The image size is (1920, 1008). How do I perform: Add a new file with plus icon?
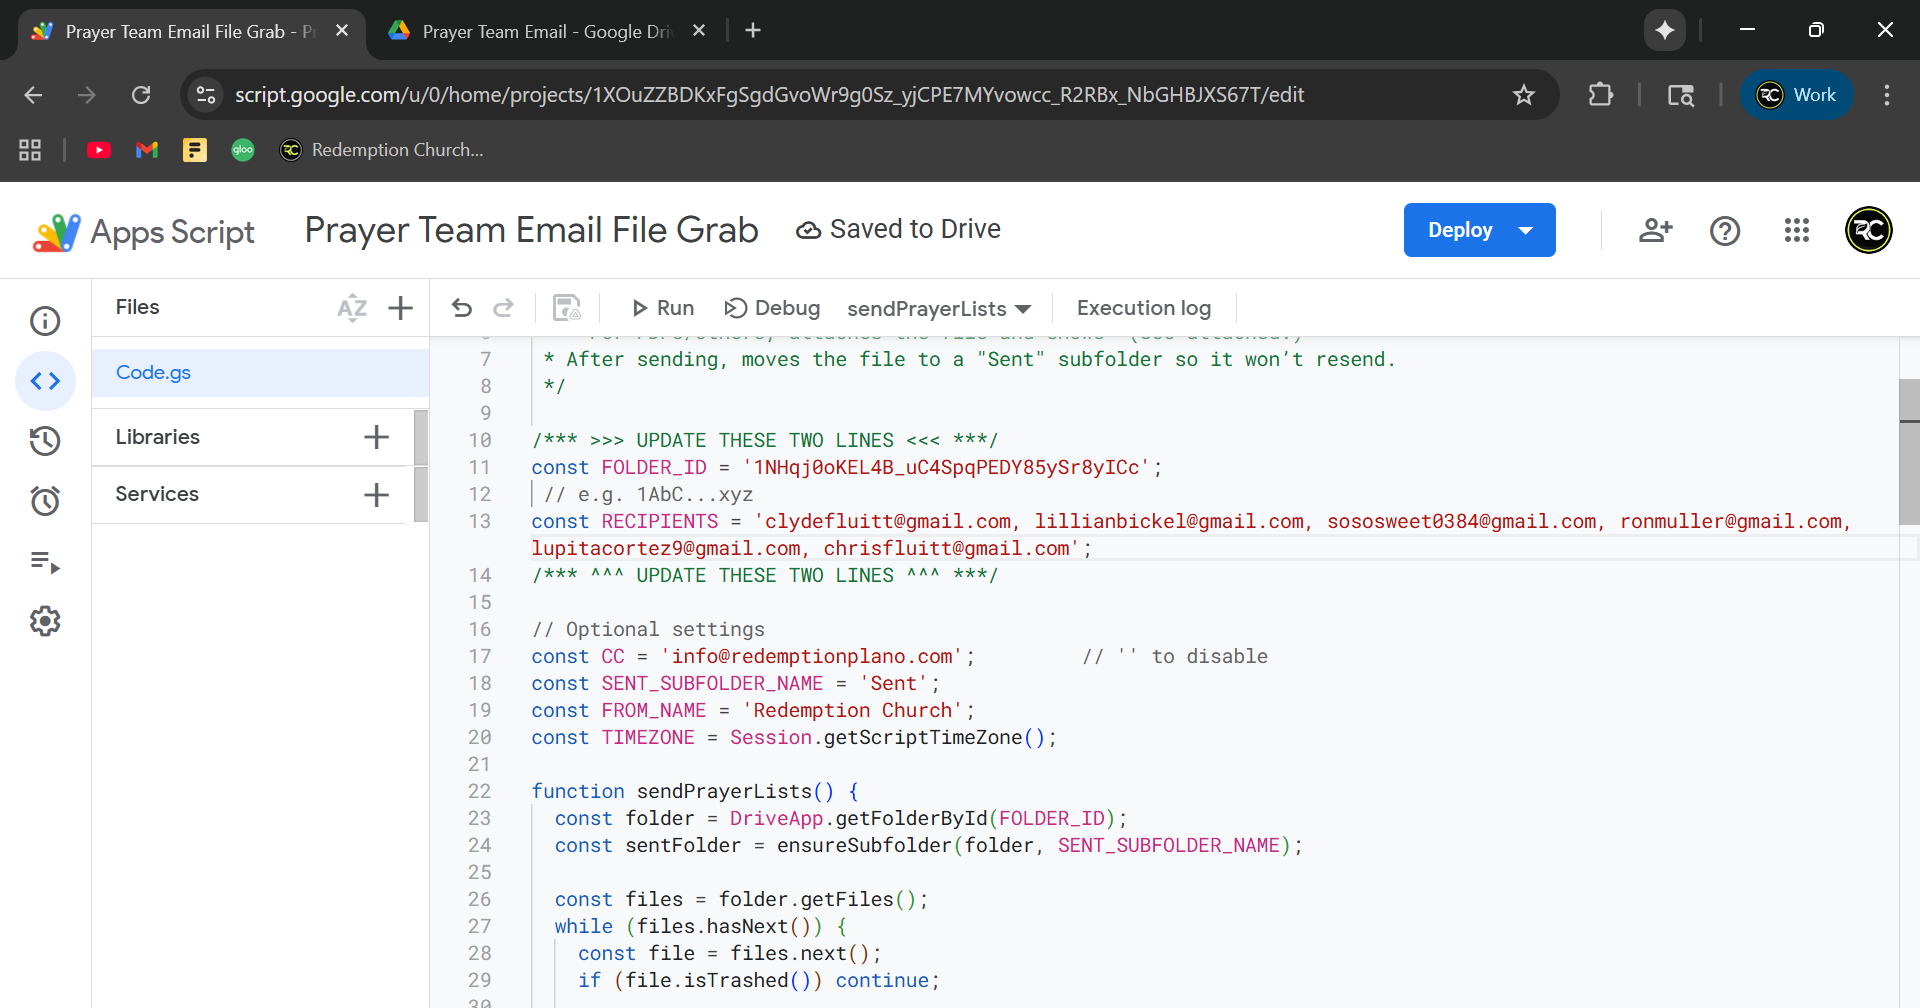click(400, 308)
